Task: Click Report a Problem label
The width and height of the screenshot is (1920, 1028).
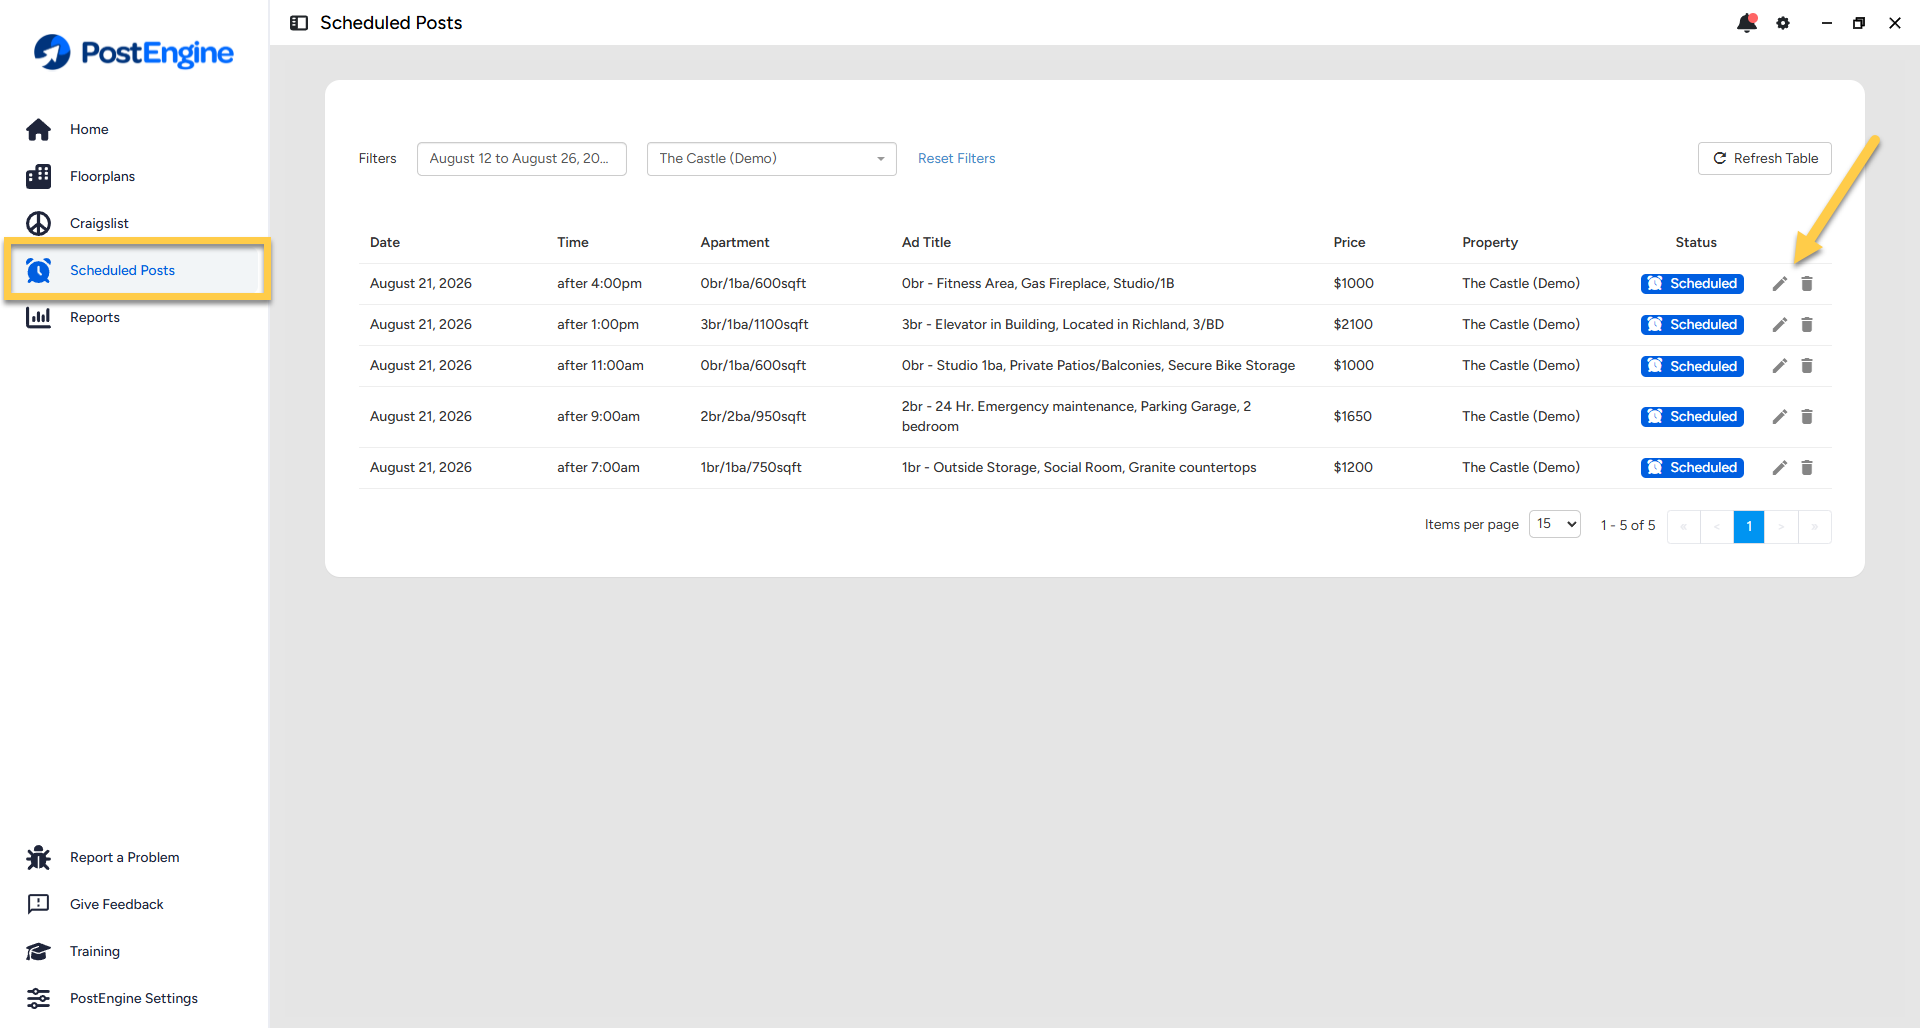Action: (x=125, y=857)
